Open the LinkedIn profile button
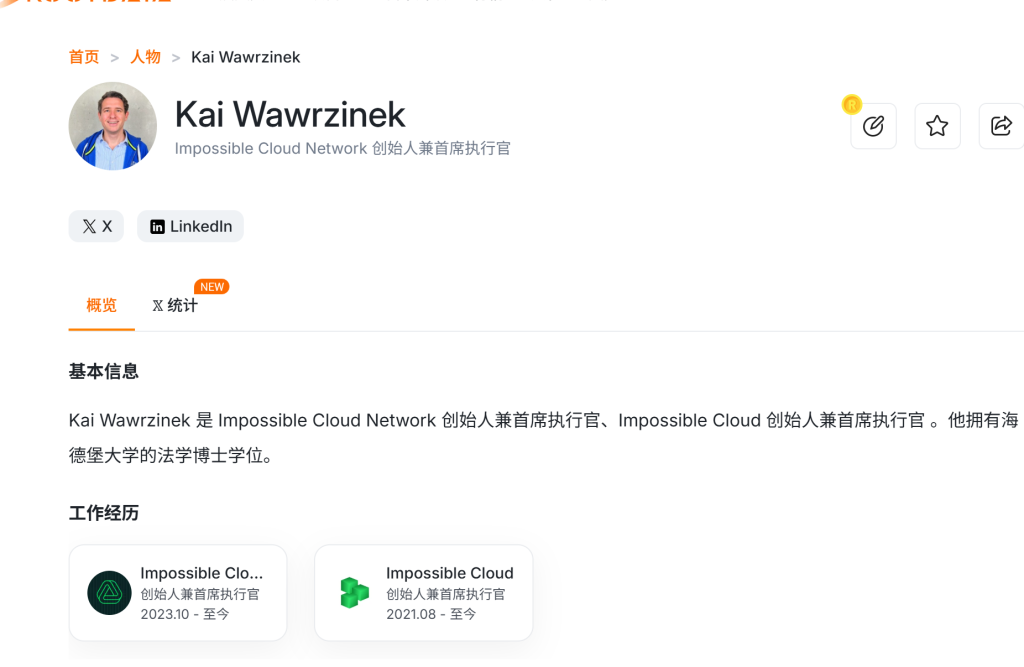Image resolution: width=1024 pixels, height=667 pixels. (x=190, y=226)
